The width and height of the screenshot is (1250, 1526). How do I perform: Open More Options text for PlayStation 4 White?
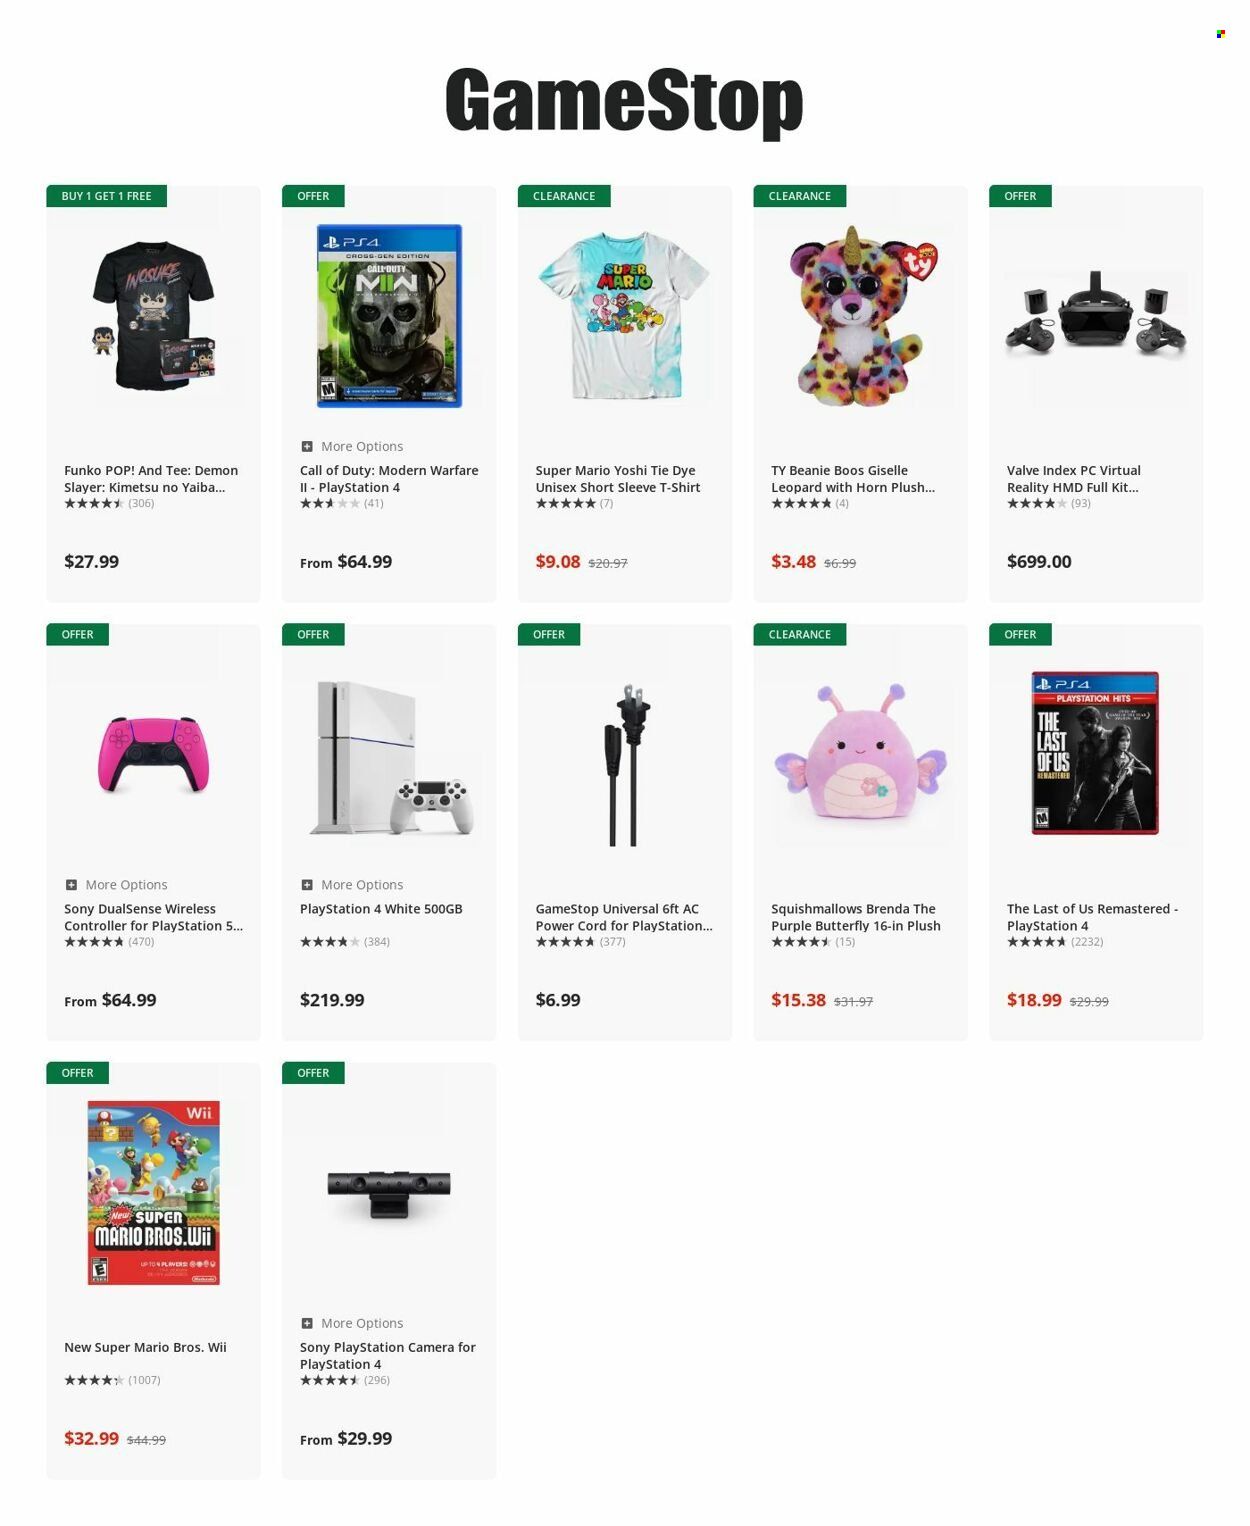pyautogui.click(x=362, y=885)
